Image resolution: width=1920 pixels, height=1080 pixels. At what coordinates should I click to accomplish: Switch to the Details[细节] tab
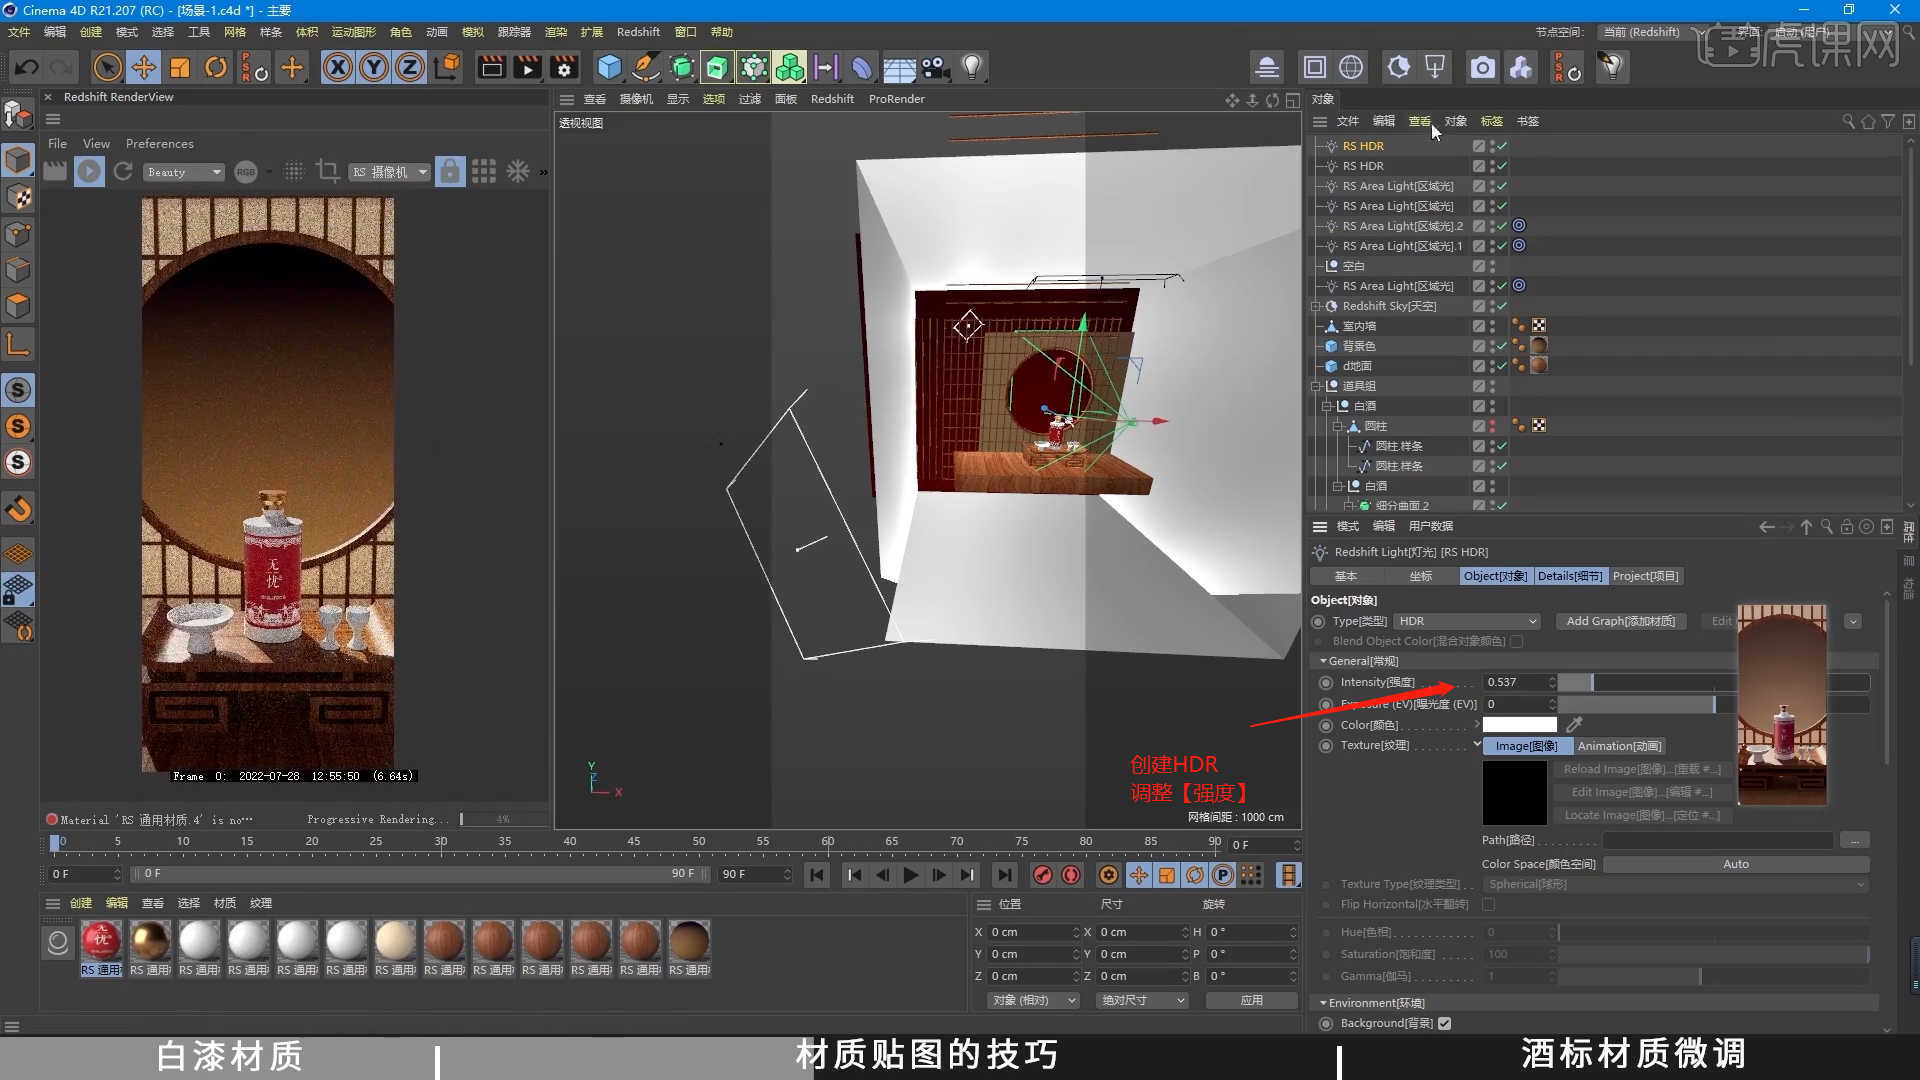coord(1570,576)
